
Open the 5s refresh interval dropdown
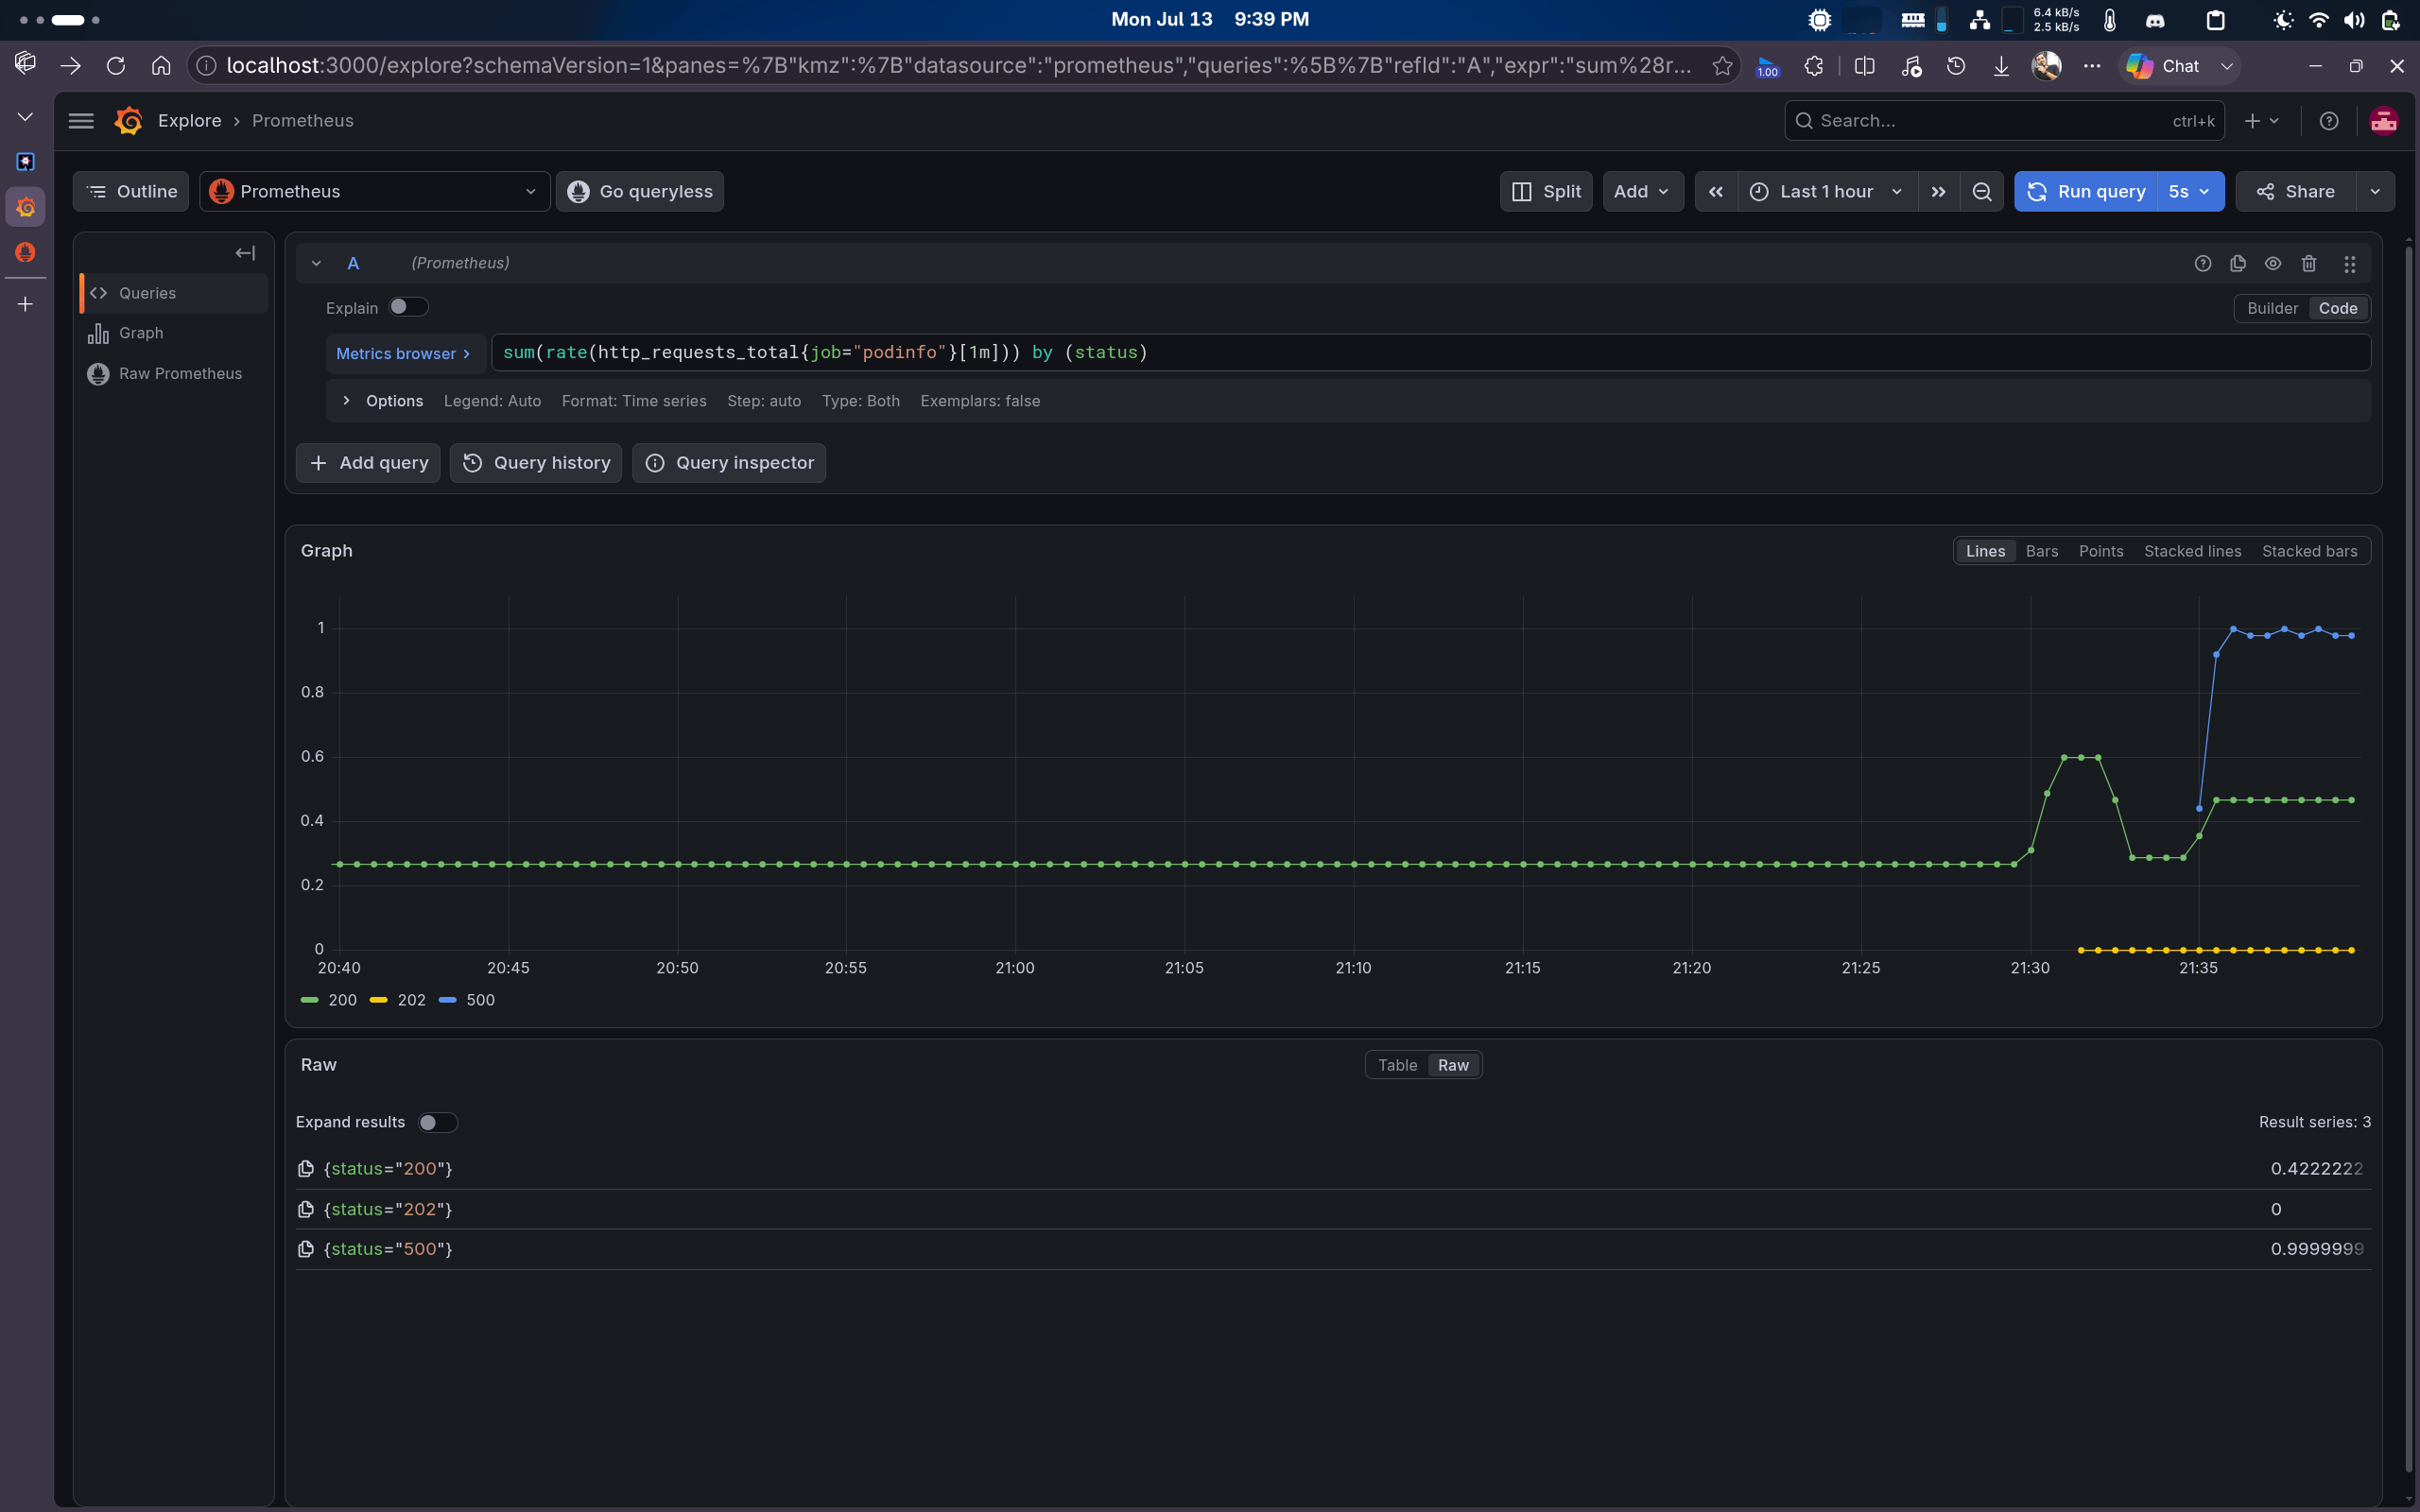[2190, 191]
